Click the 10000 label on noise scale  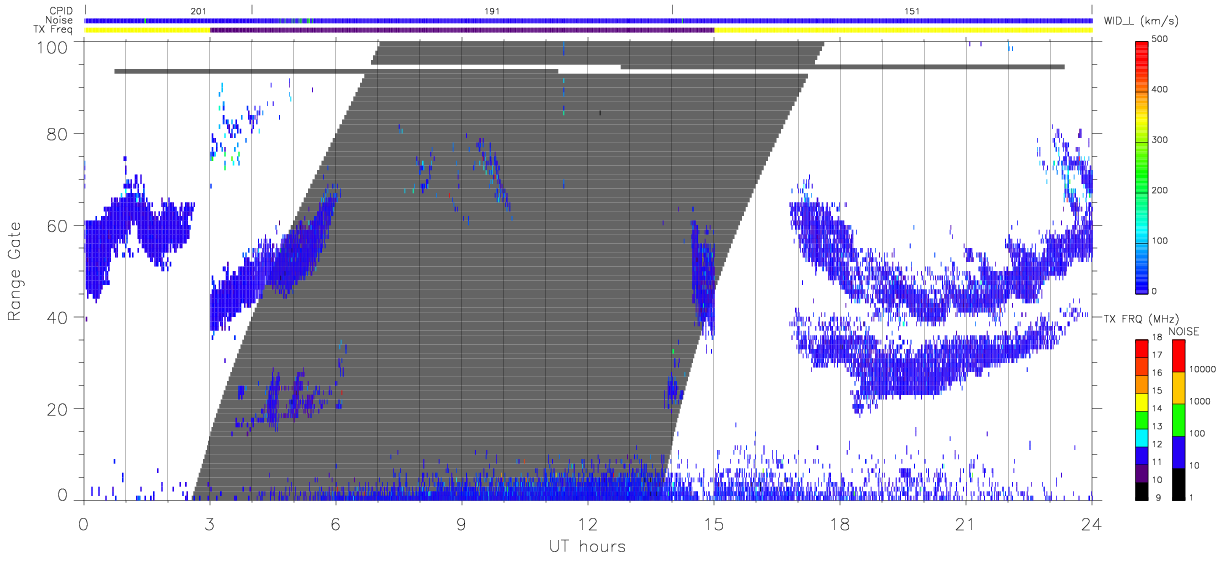pyautogui.click(x=1201, y=369)
